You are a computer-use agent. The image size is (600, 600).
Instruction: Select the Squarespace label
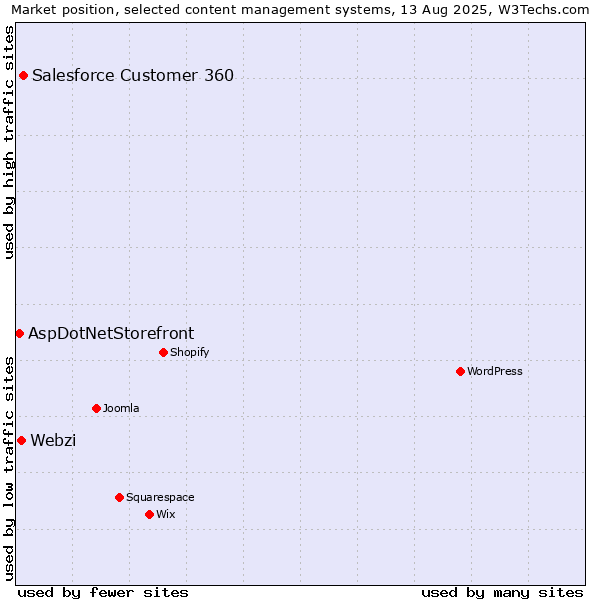pyautogui.click(x=160, y=497)
